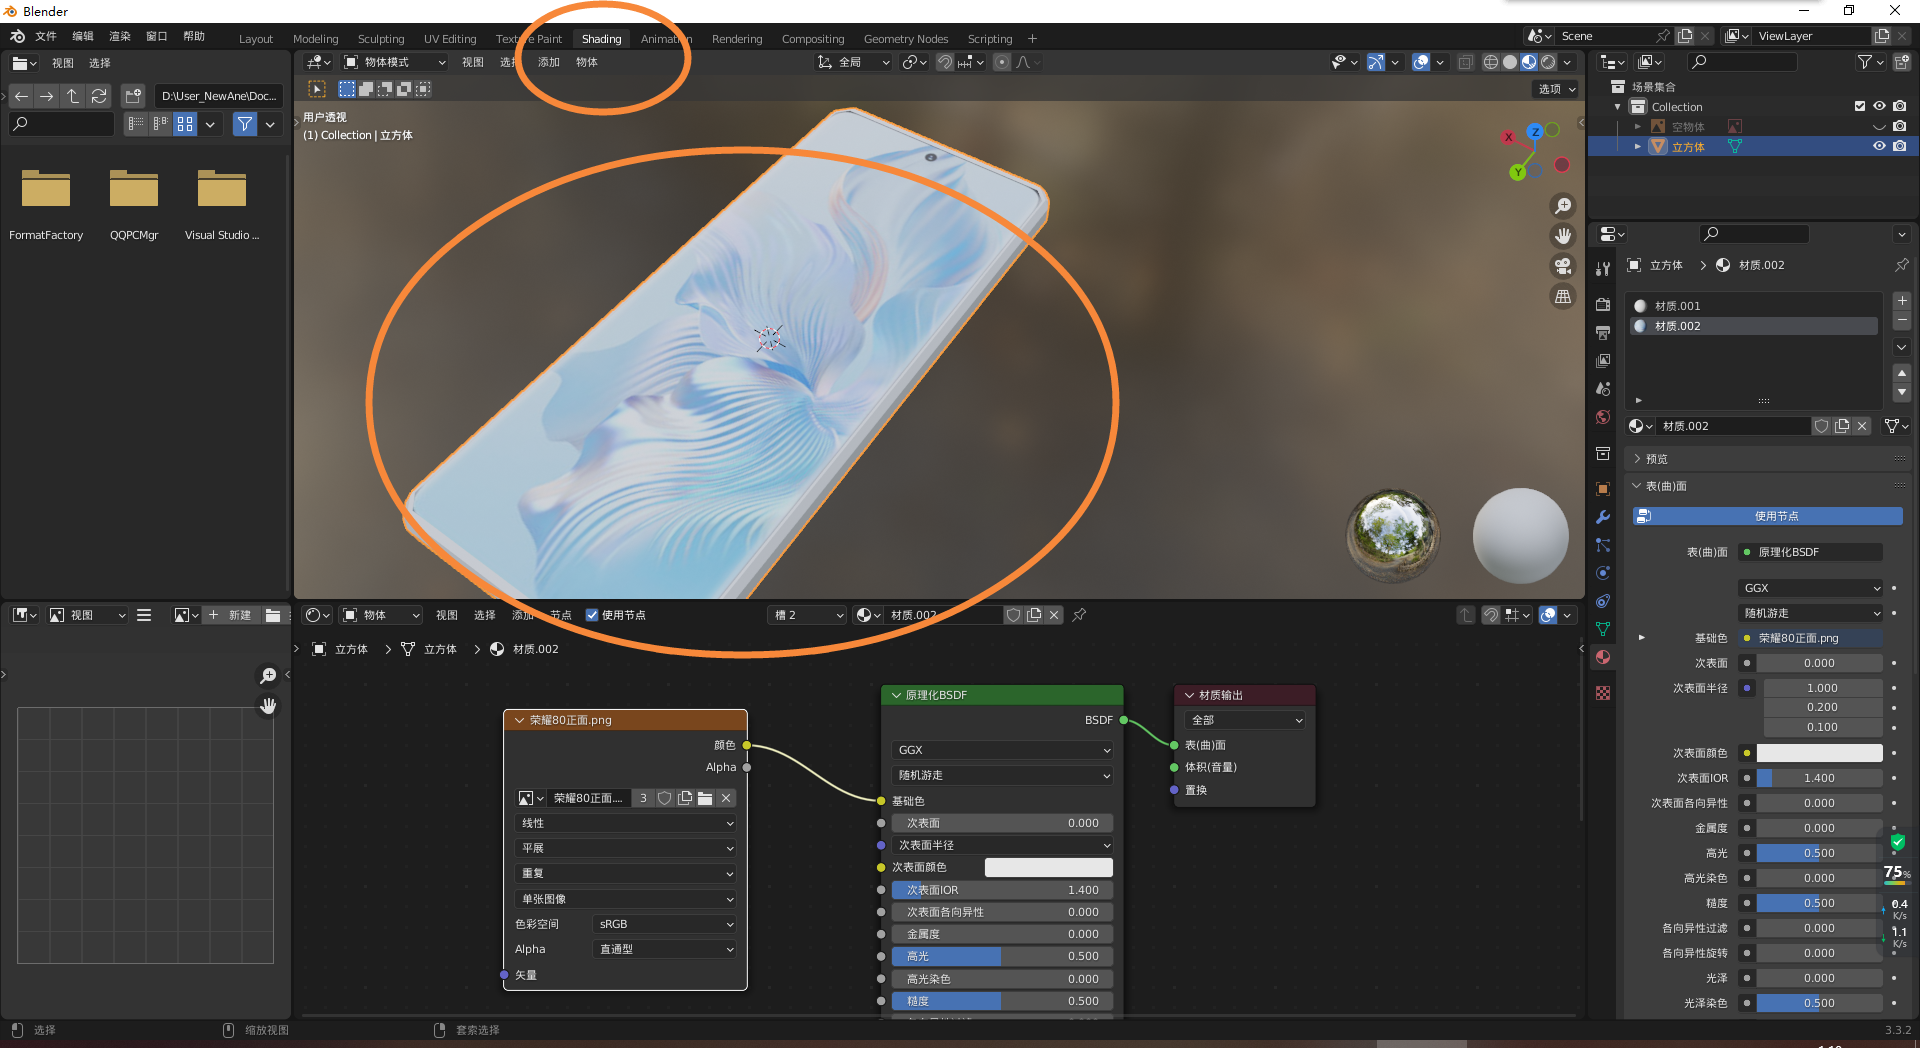Toggle the 使用节点 button in material properties

[x=1767, y=516]
